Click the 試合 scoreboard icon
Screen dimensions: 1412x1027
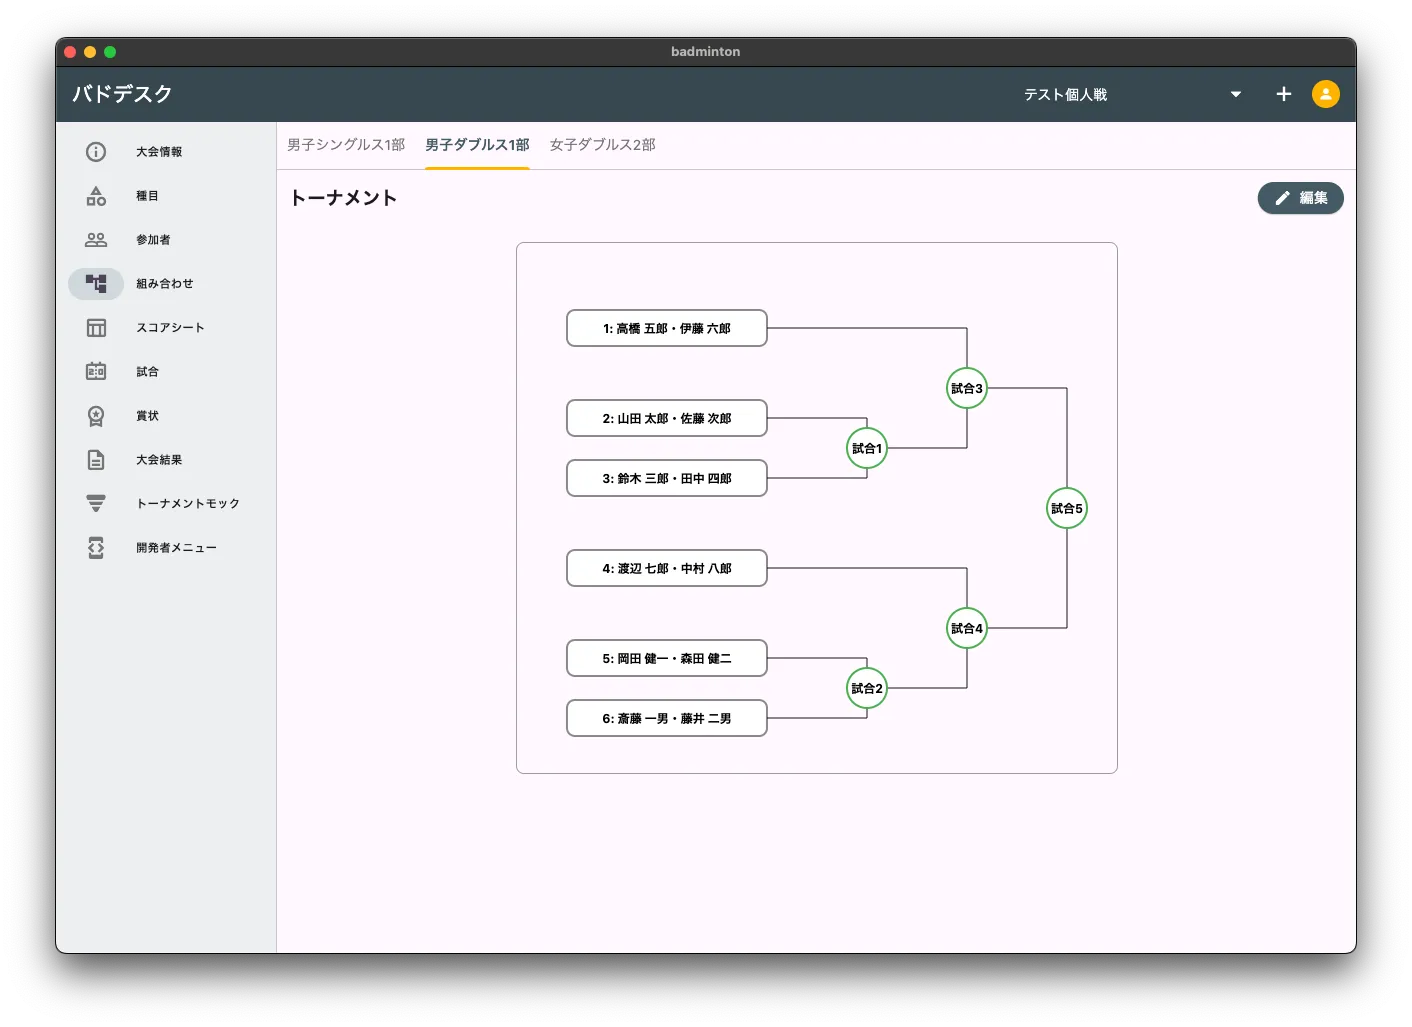point(96,372)
